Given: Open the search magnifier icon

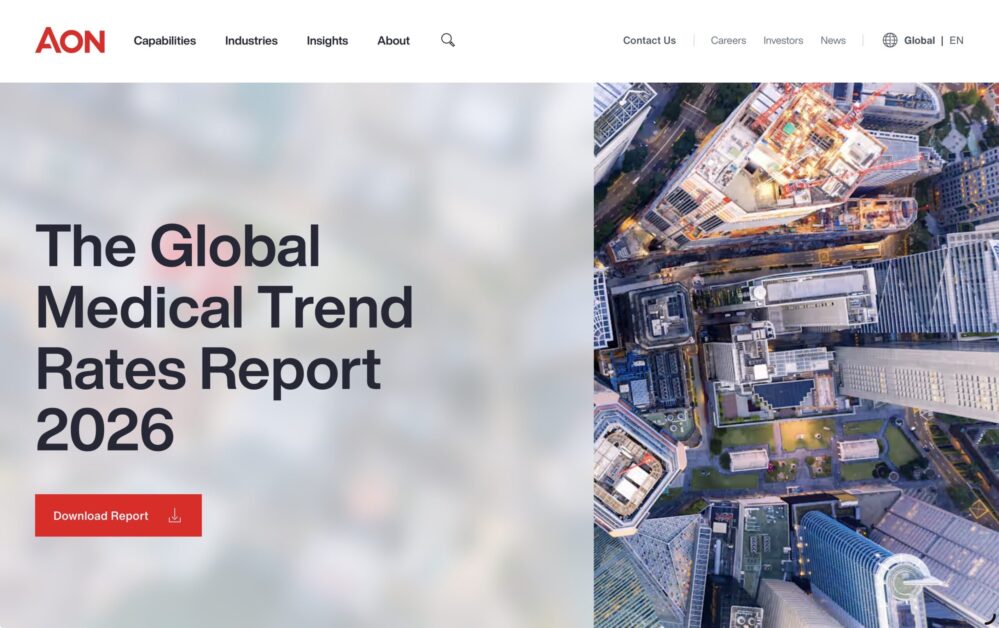Looking at the screenshot, I should coord(448,40).
